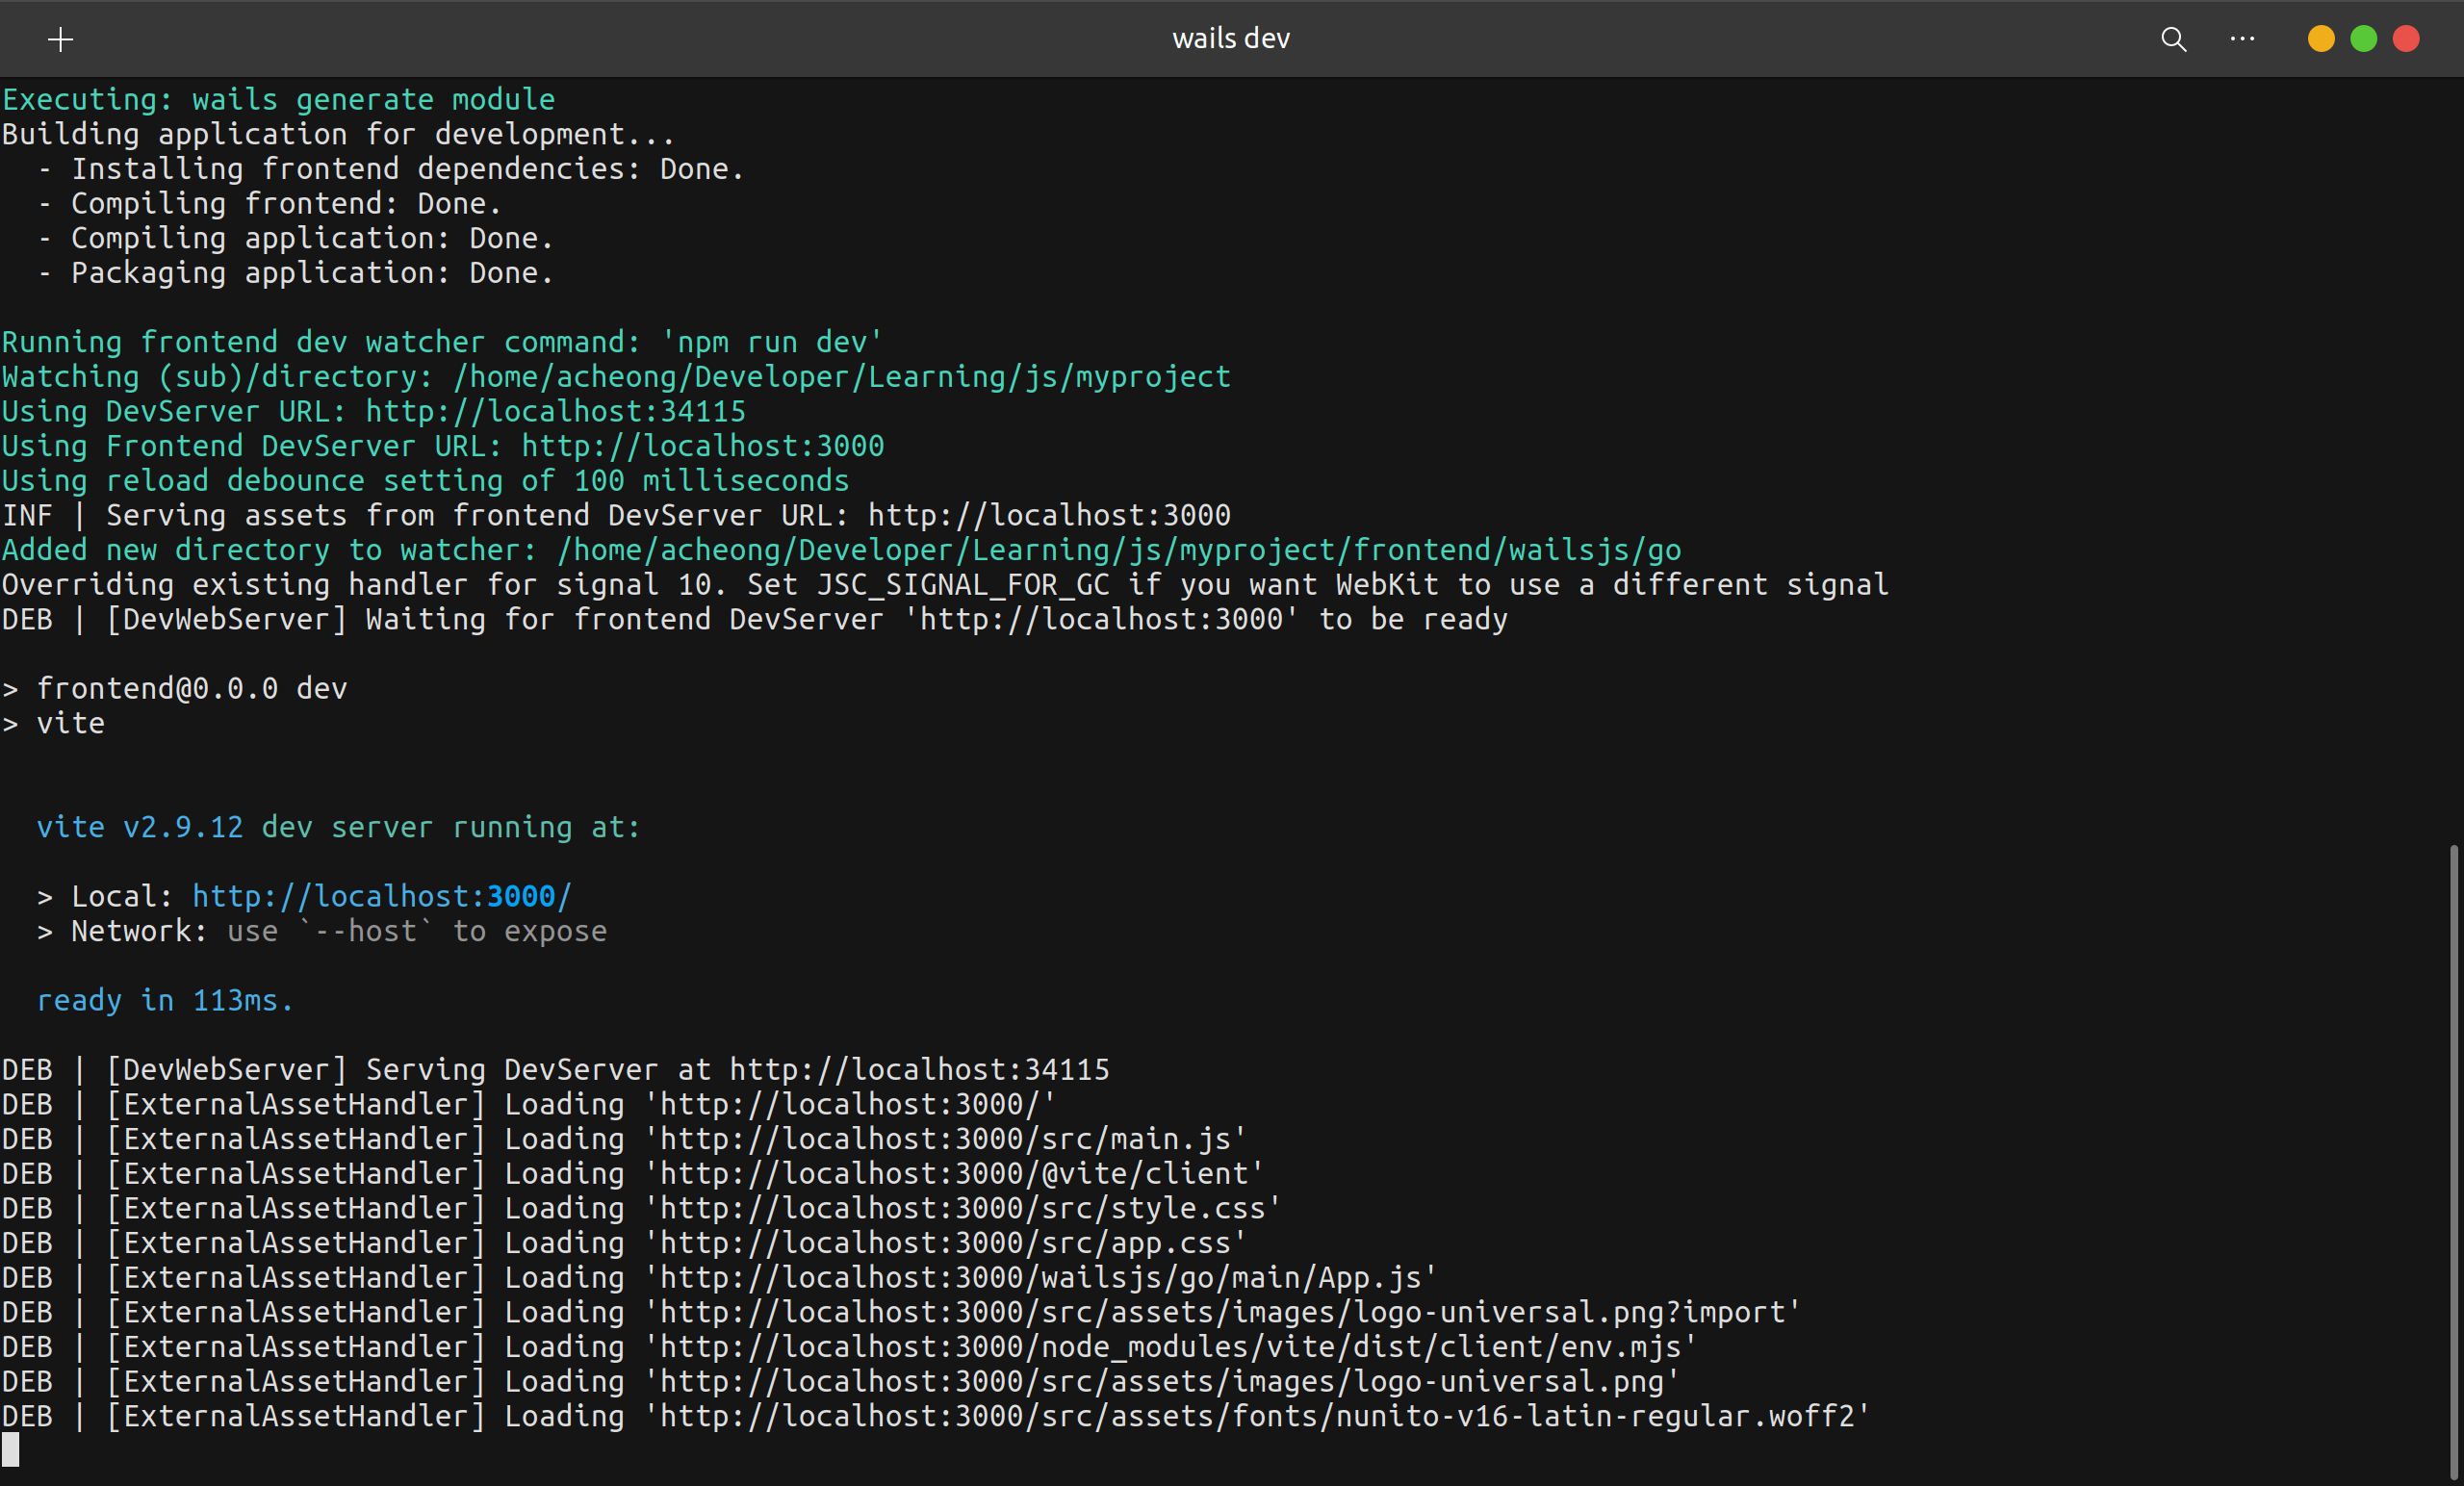Viewport: 2464px width, 1486px height.
Task: Minimize the wails dev window
Action: click(x=2321, y=38)
